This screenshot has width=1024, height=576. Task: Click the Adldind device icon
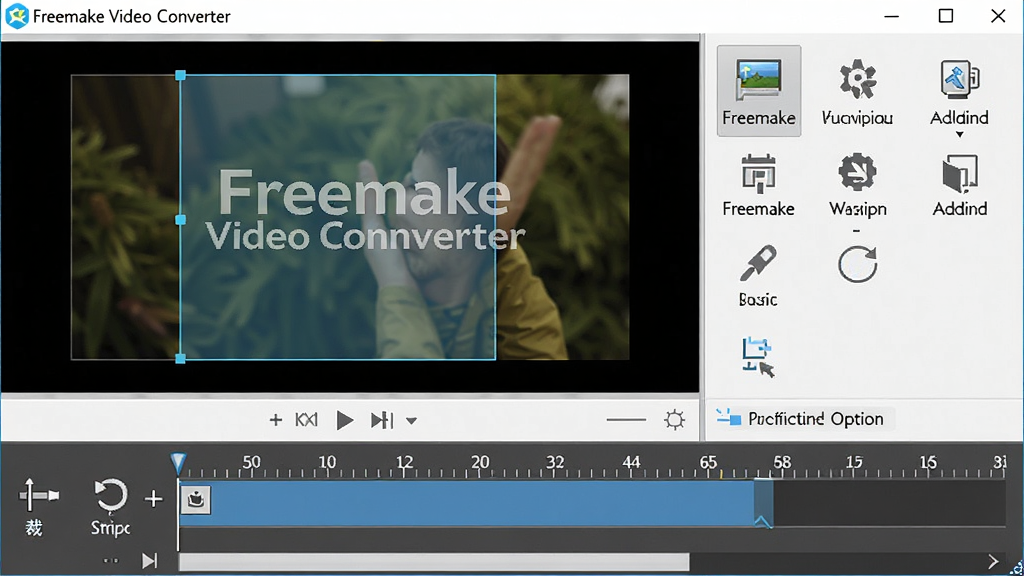959,80
